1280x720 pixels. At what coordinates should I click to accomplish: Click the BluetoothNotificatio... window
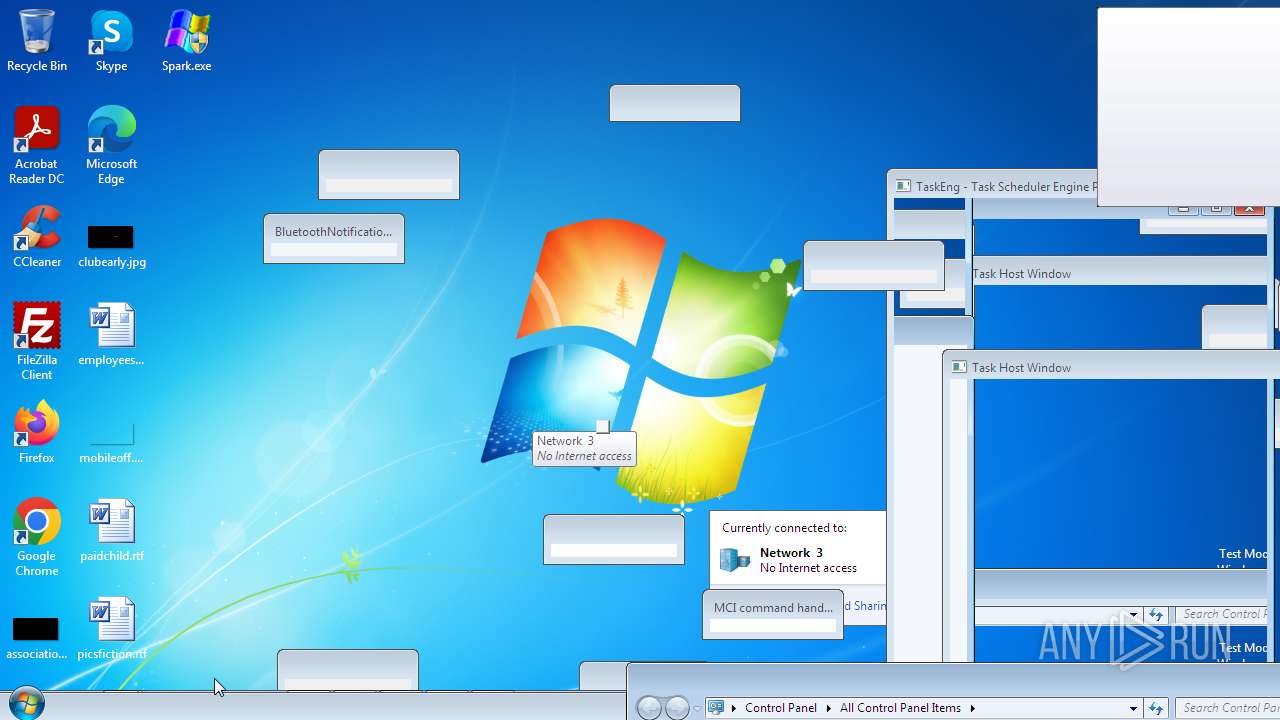[334, 238]
